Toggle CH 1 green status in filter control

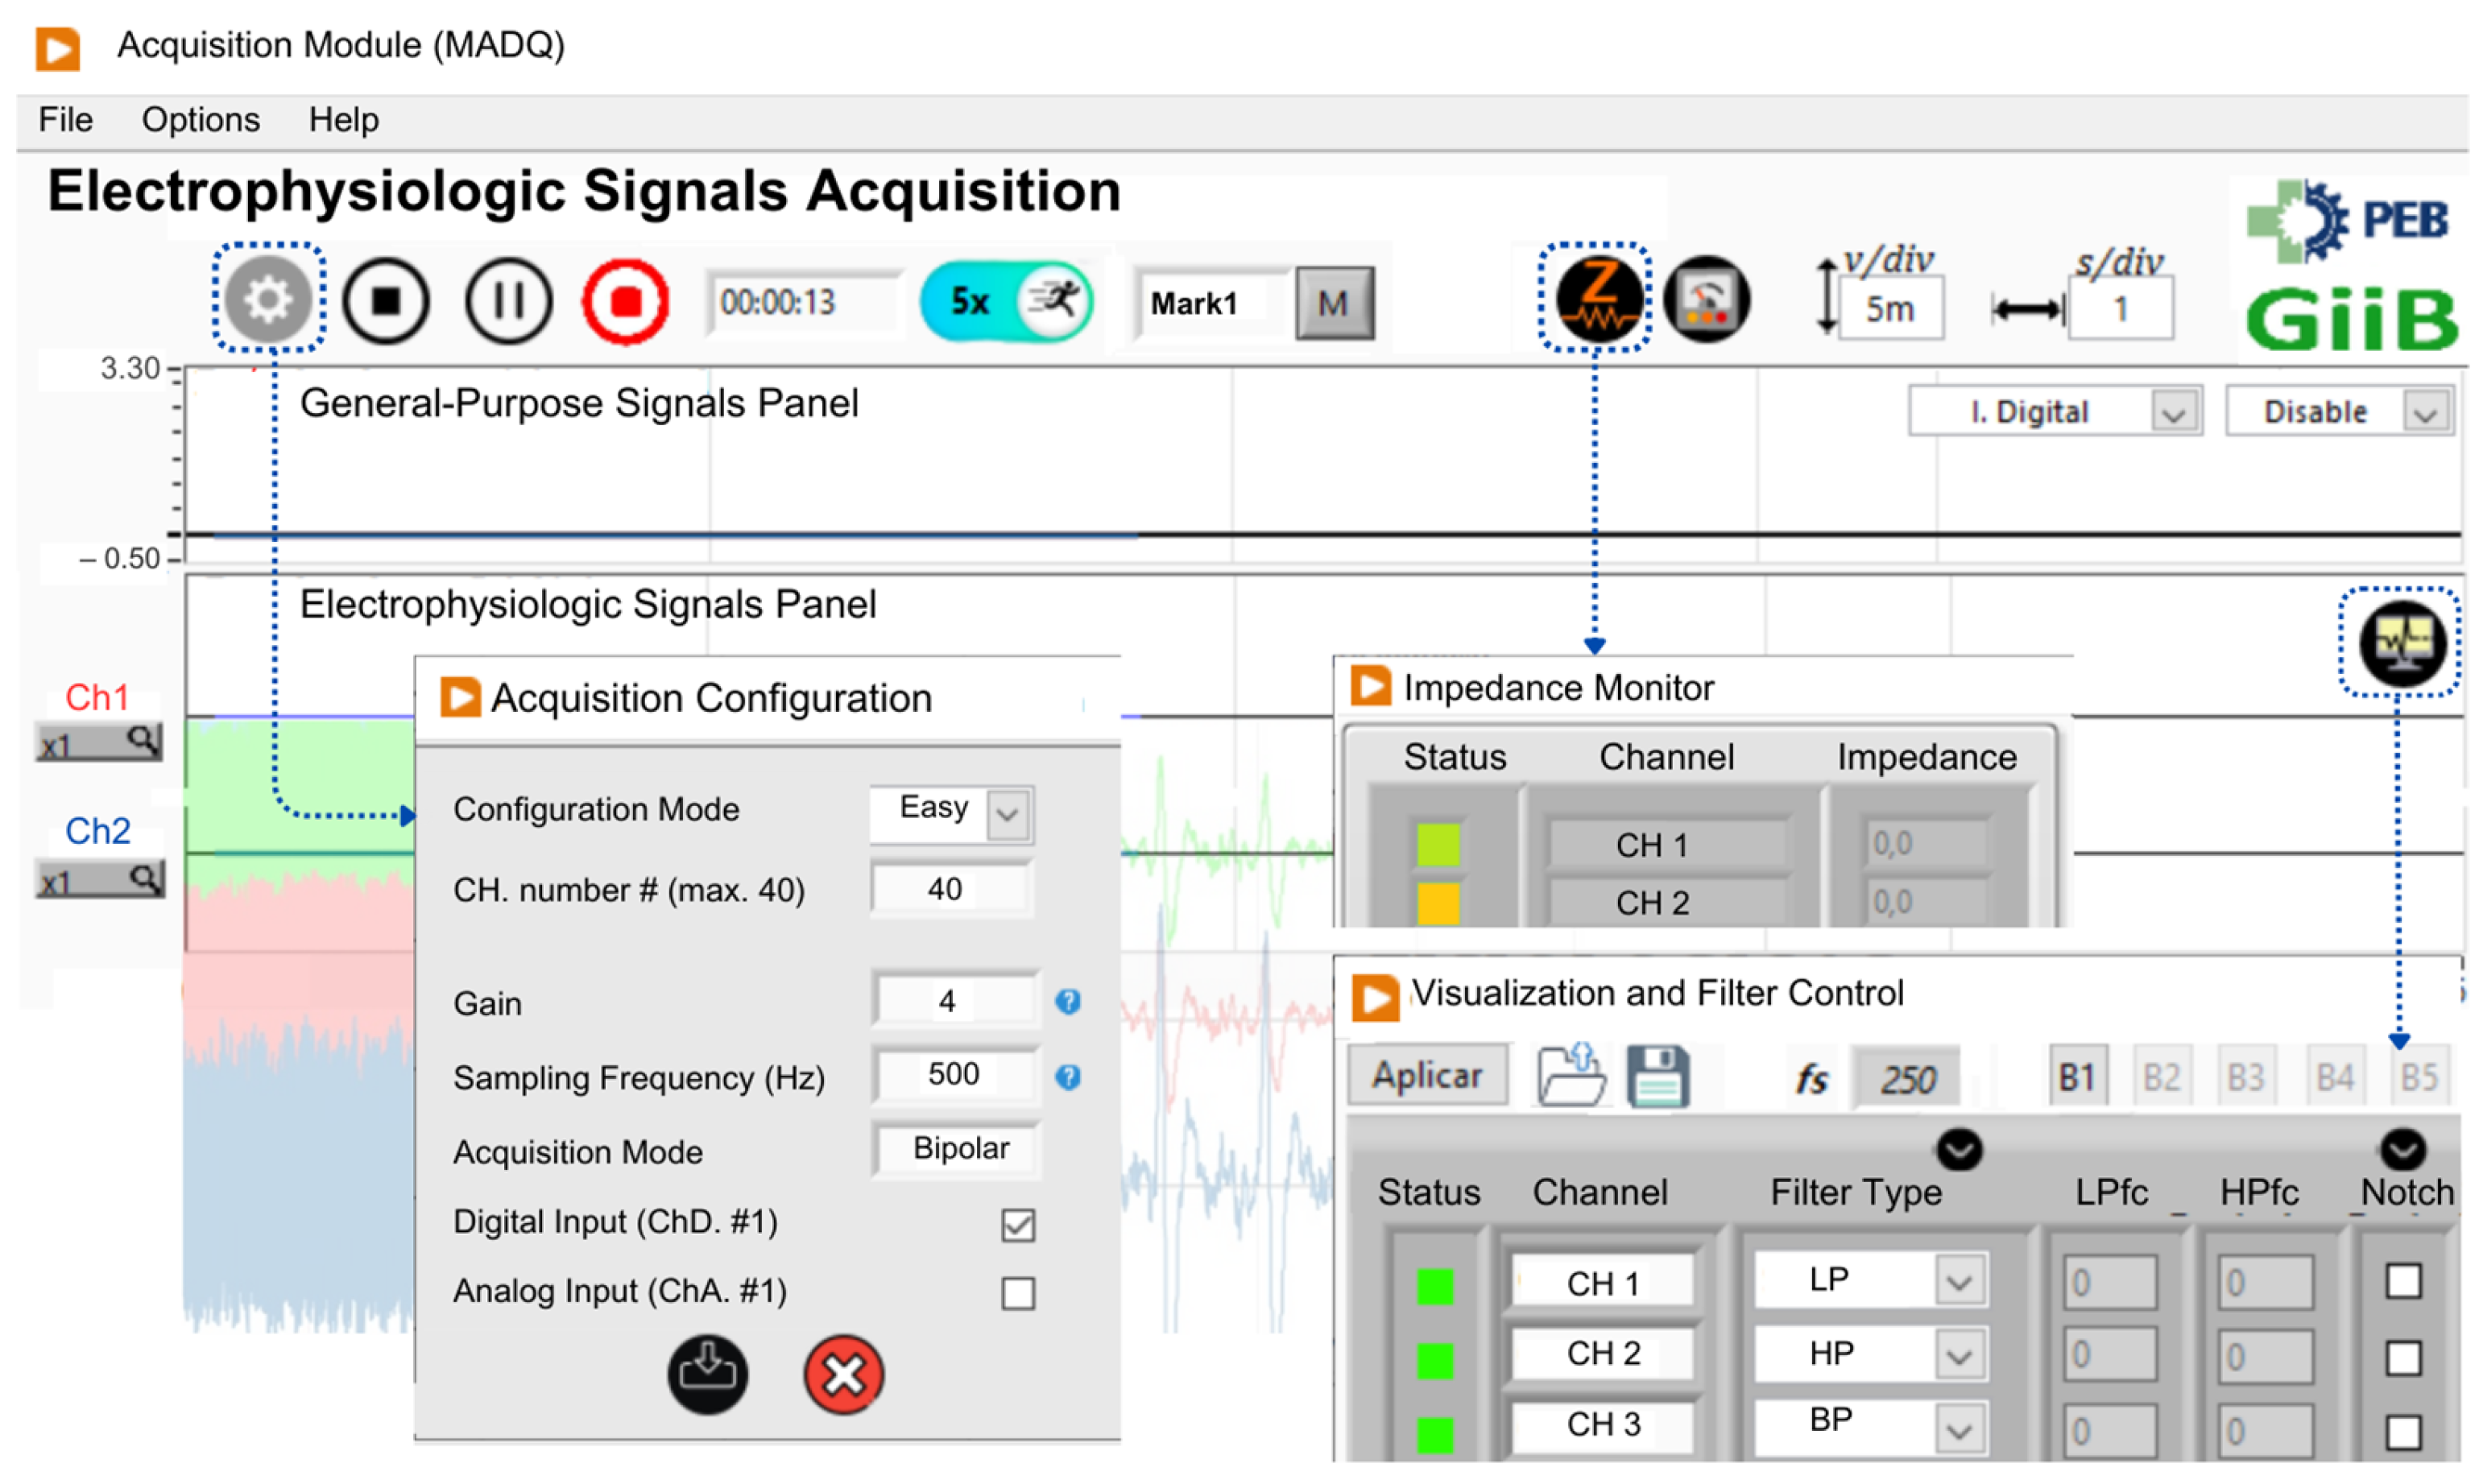coord(1435,1287)
